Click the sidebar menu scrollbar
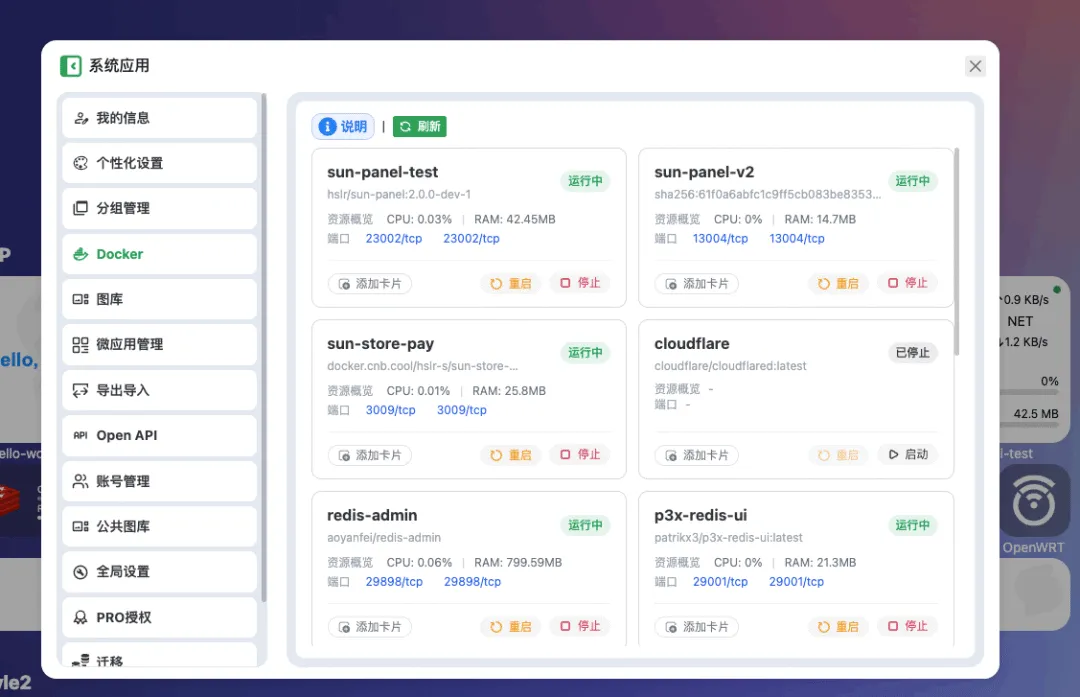Image resolution: width=1080 pixels, height=697 pixels. [263, 348]
